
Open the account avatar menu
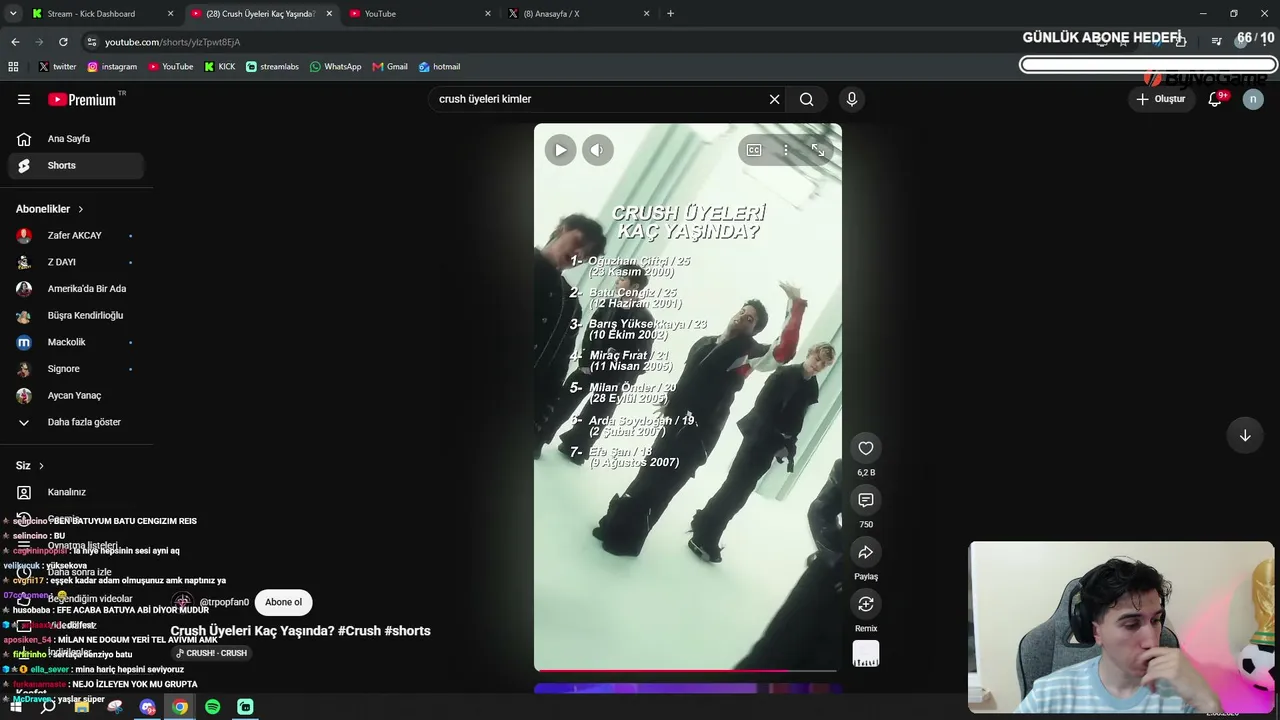pyautogui.click(x=1253, y=99)
